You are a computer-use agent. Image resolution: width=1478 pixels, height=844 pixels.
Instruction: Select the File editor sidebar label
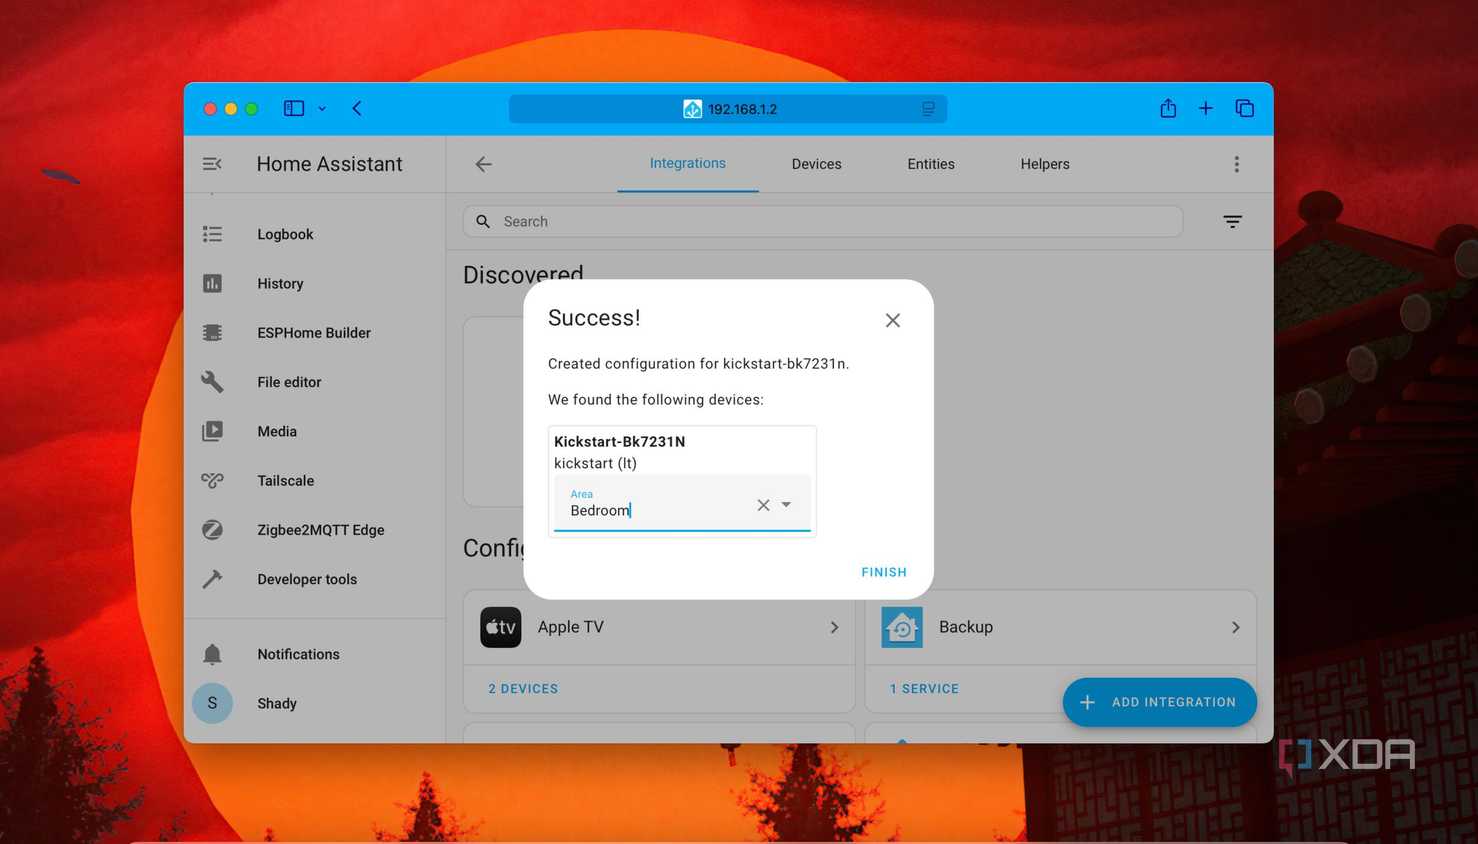[x=289, y=382]
